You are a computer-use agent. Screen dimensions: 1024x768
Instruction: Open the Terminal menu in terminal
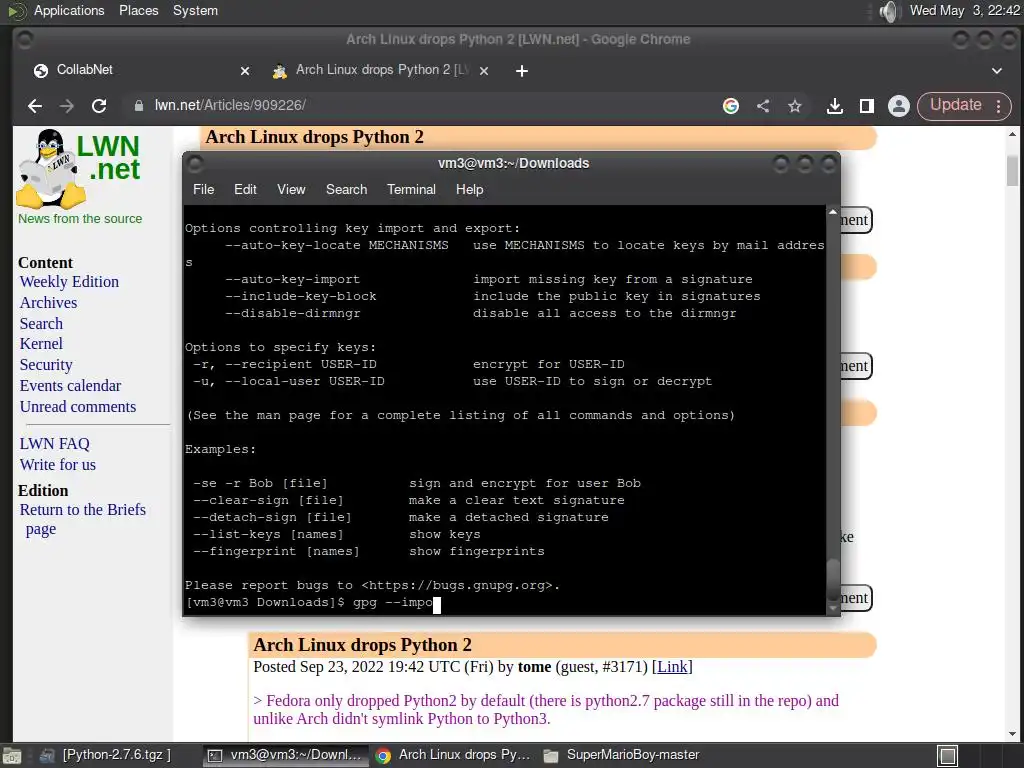pos(411,189)
